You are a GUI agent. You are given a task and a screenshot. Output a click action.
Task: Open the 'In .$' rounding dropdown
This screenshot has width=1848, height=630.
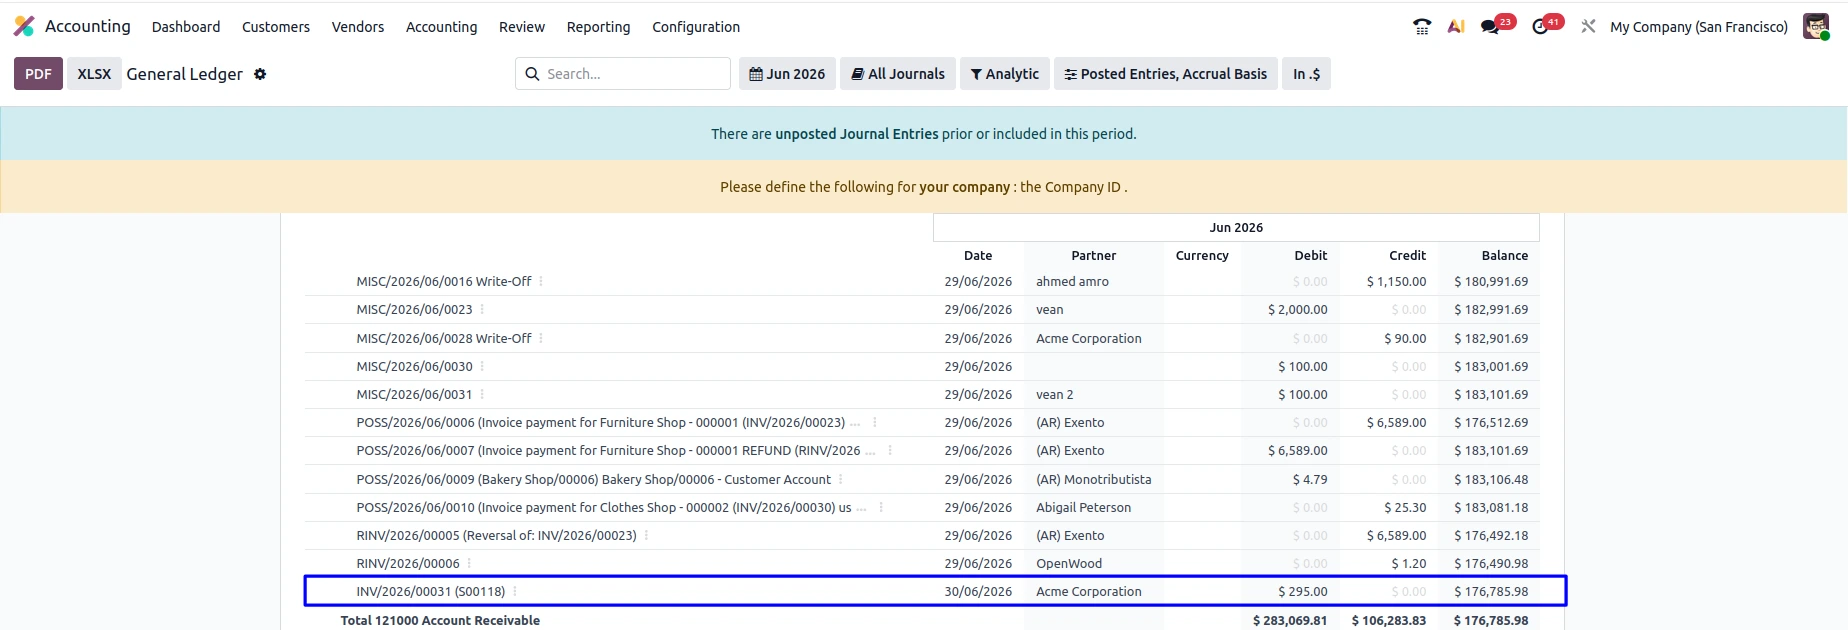(x=1306, y=74)
